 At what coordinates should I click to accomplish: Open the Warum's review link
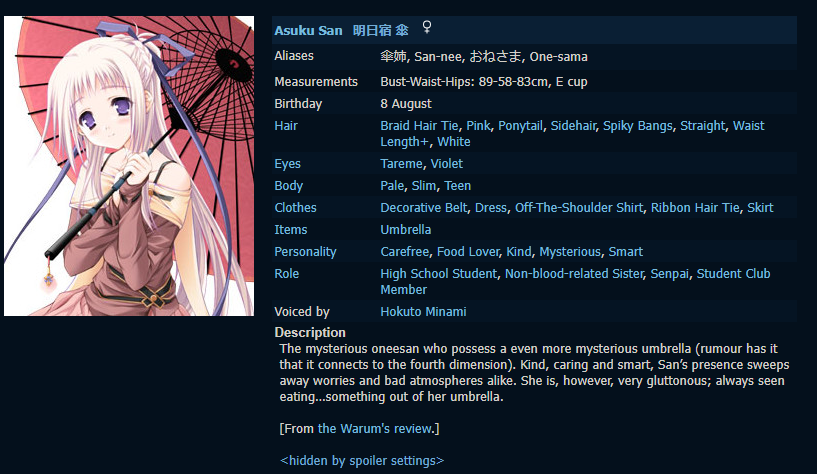[375, 428]
